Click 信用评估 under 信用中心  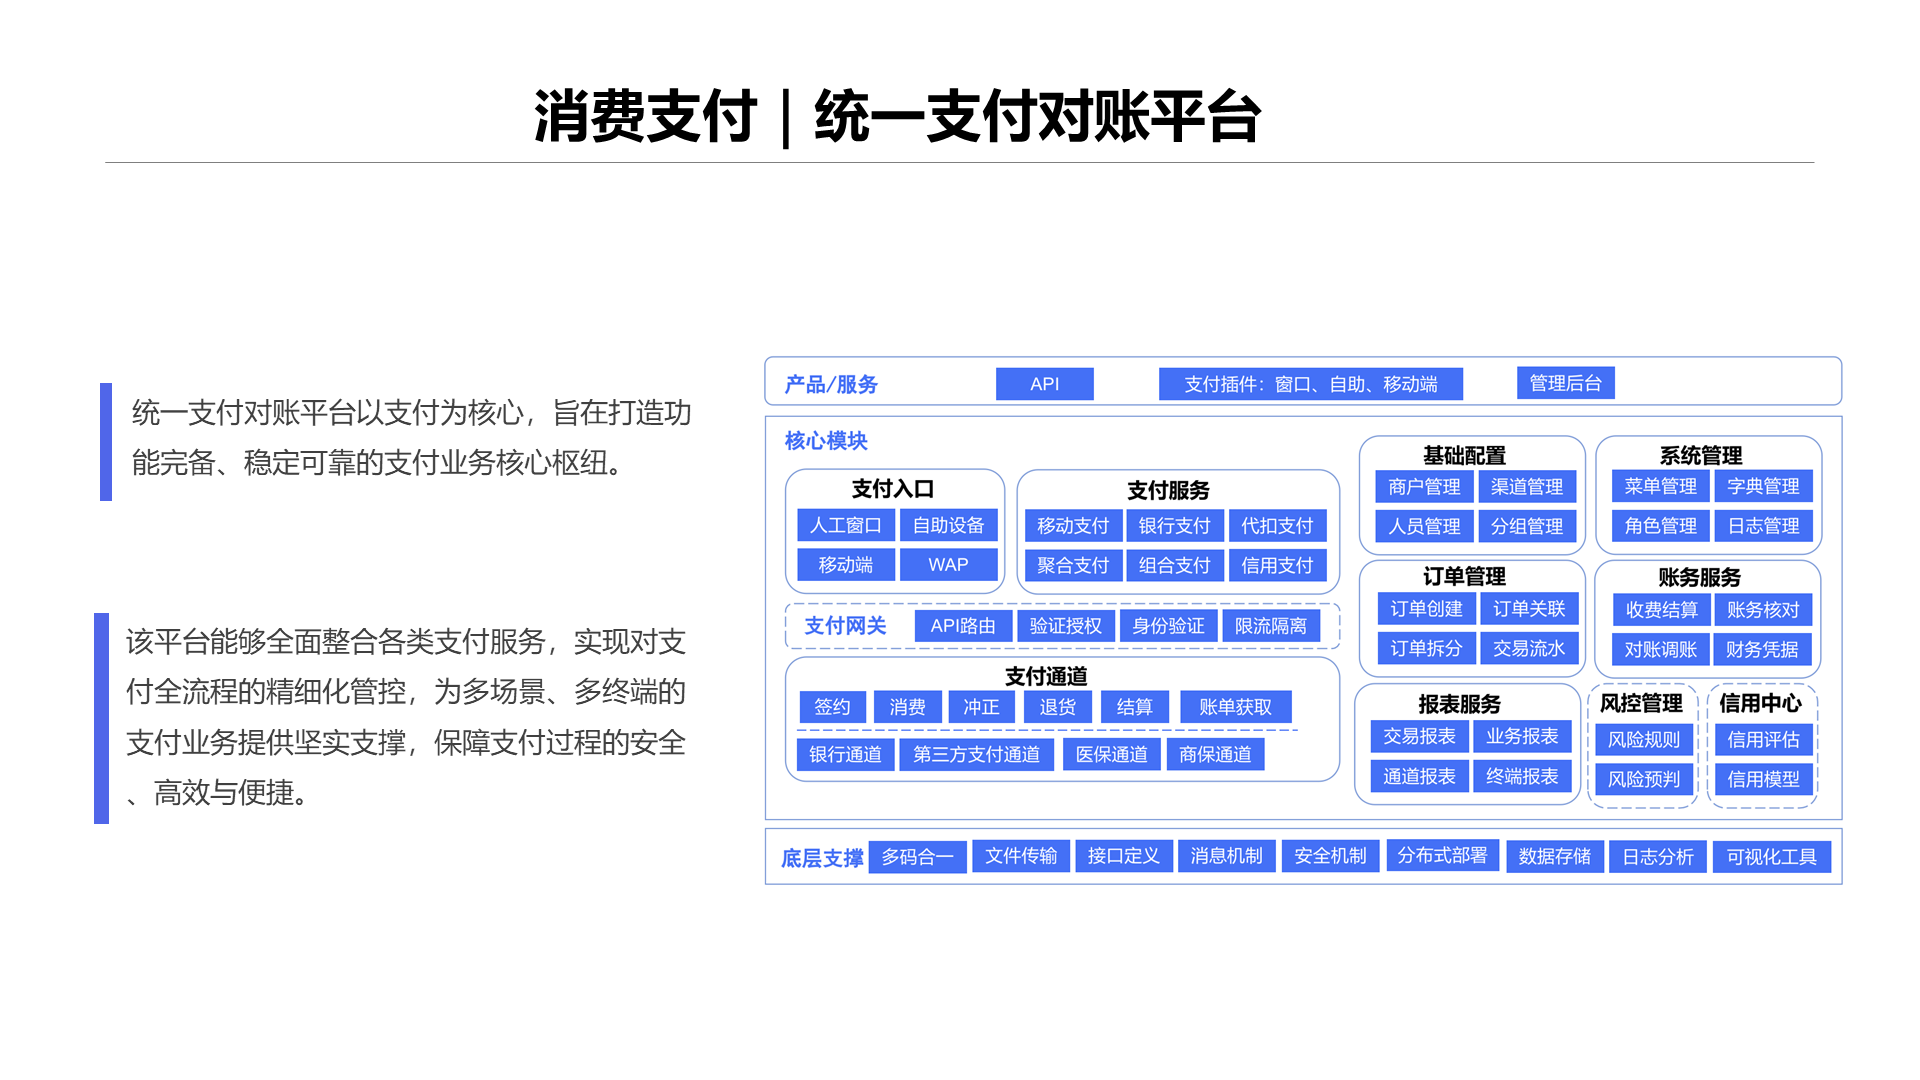pyautogui.click(x=1763, y=741)
